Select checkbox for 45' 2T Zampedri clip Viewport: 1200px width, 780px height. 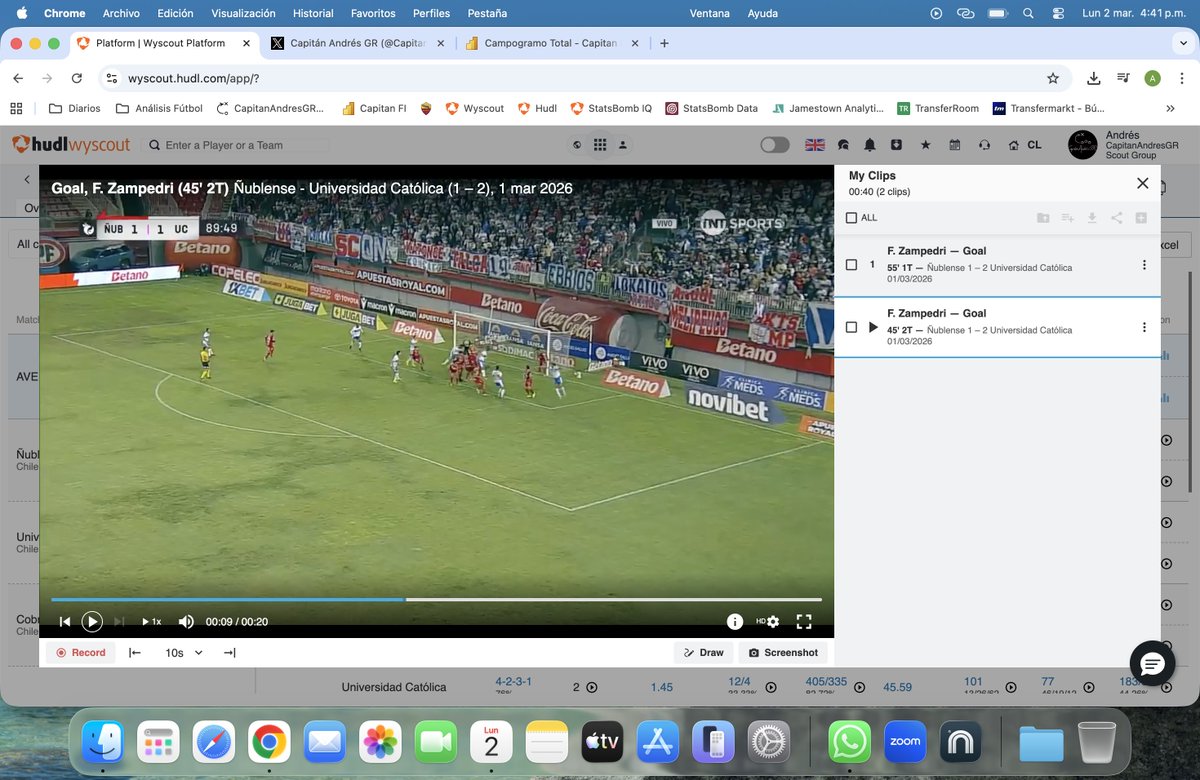(x=851, y=327)
